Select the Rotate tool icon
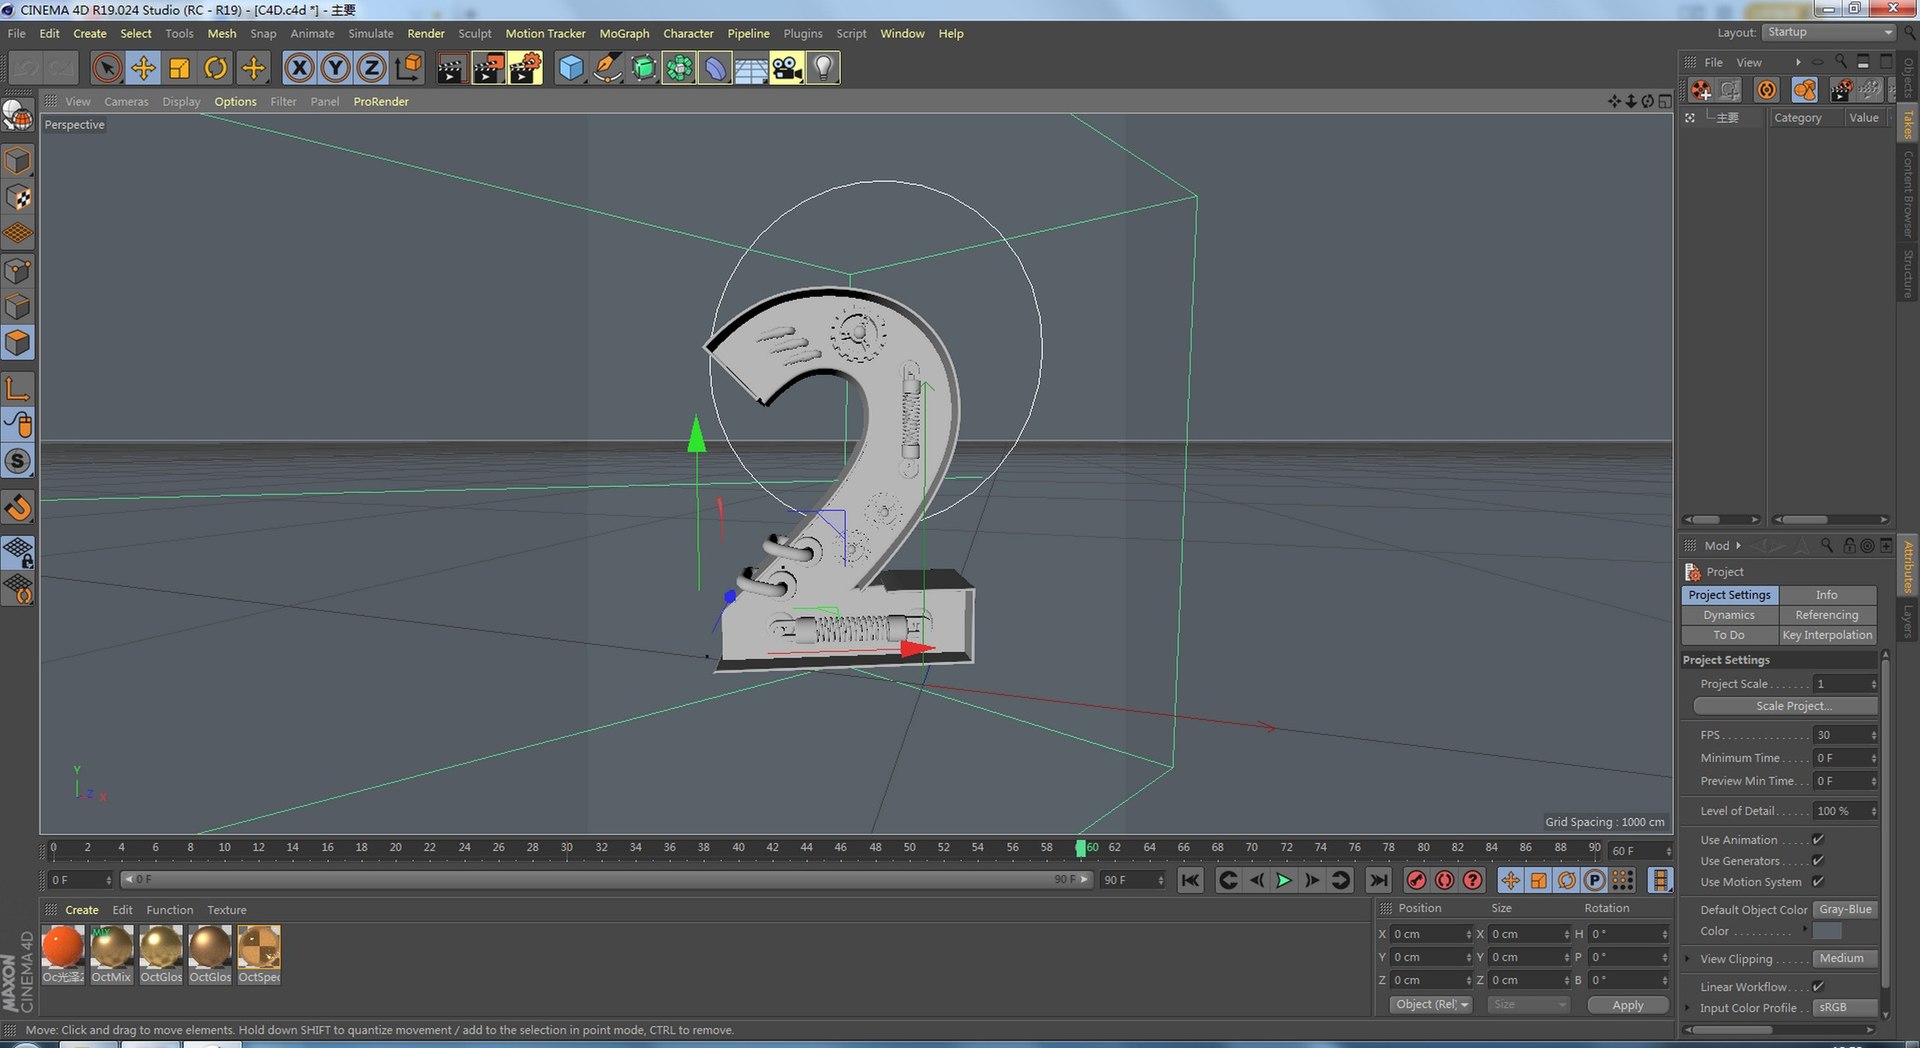The image size is (1920, 1048). [215, 68]
